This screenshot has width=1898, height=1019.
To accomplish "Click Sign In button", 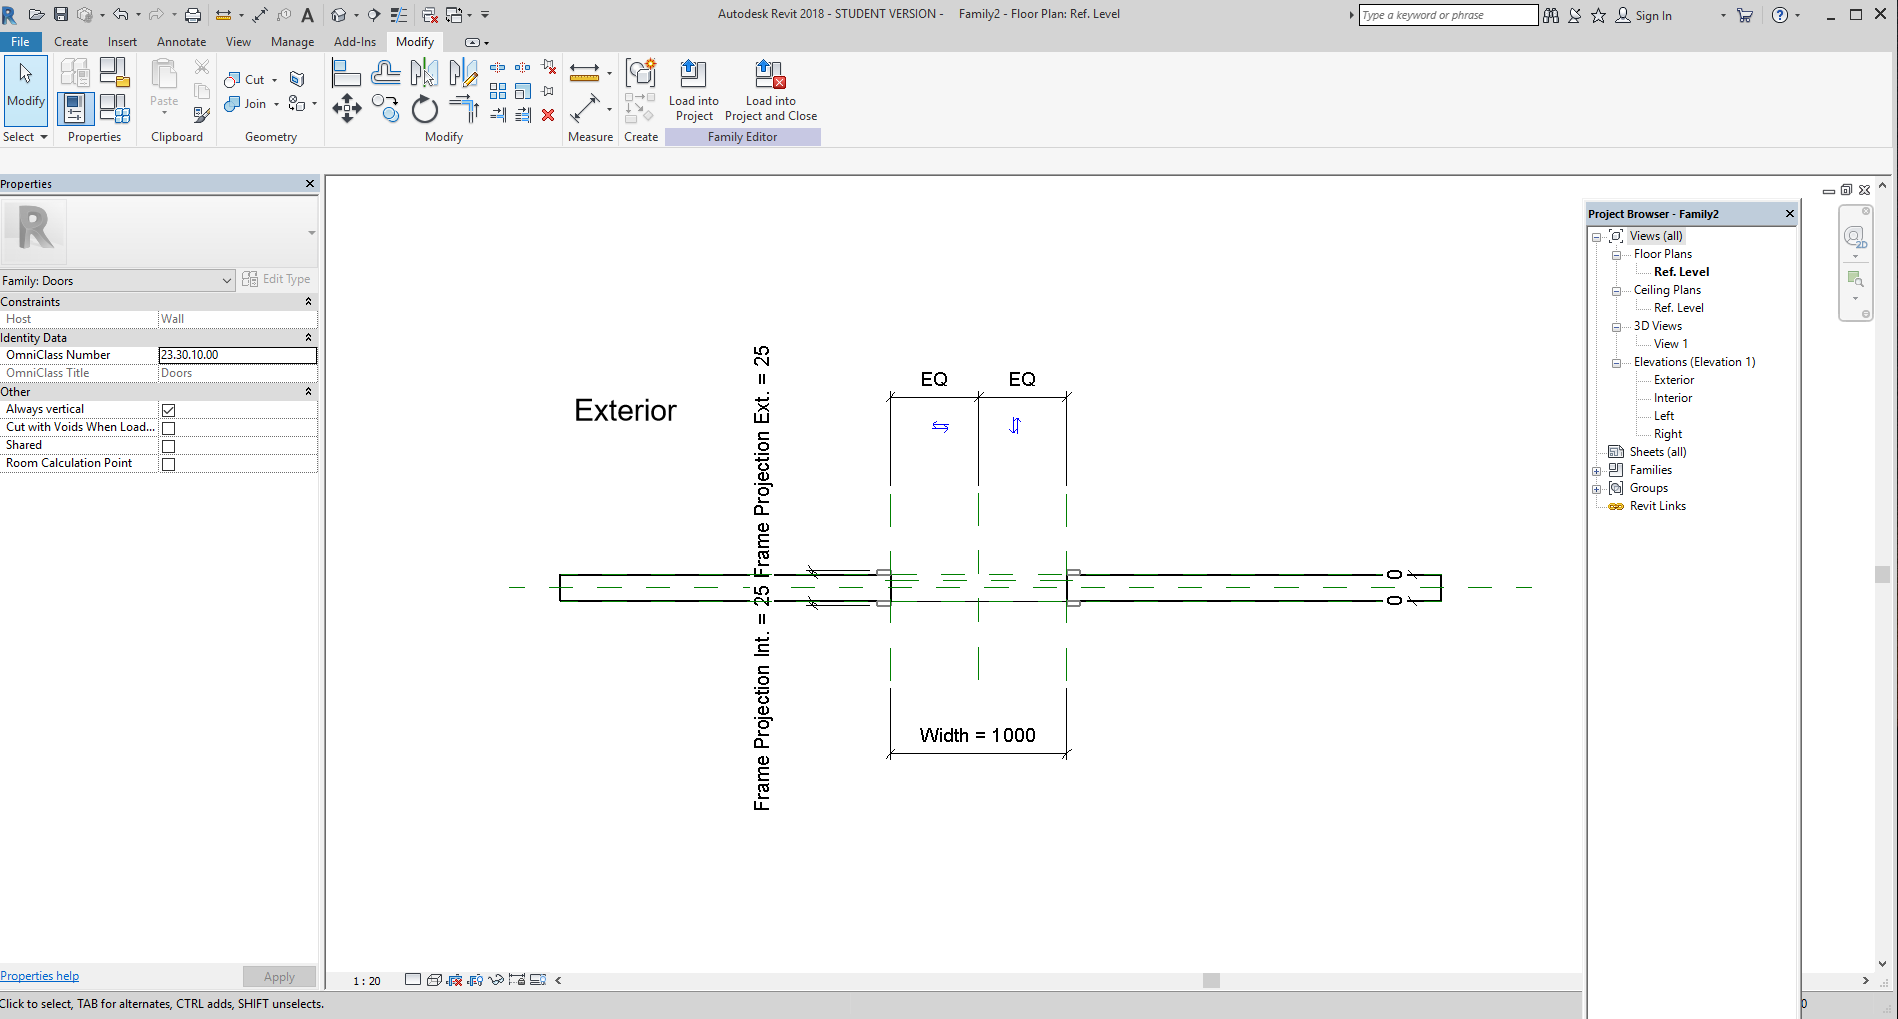I will pos(1644,15).
